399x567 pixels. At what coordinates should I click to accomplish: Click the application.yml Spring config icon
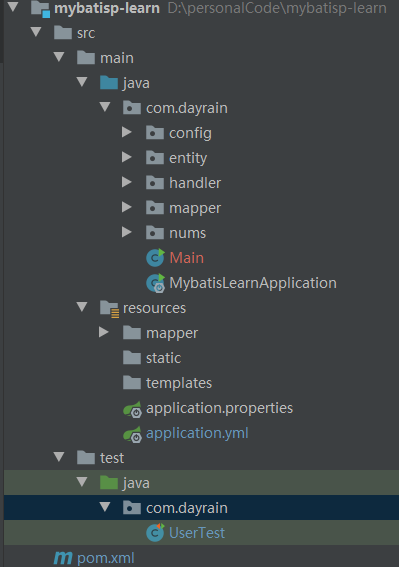132,434
